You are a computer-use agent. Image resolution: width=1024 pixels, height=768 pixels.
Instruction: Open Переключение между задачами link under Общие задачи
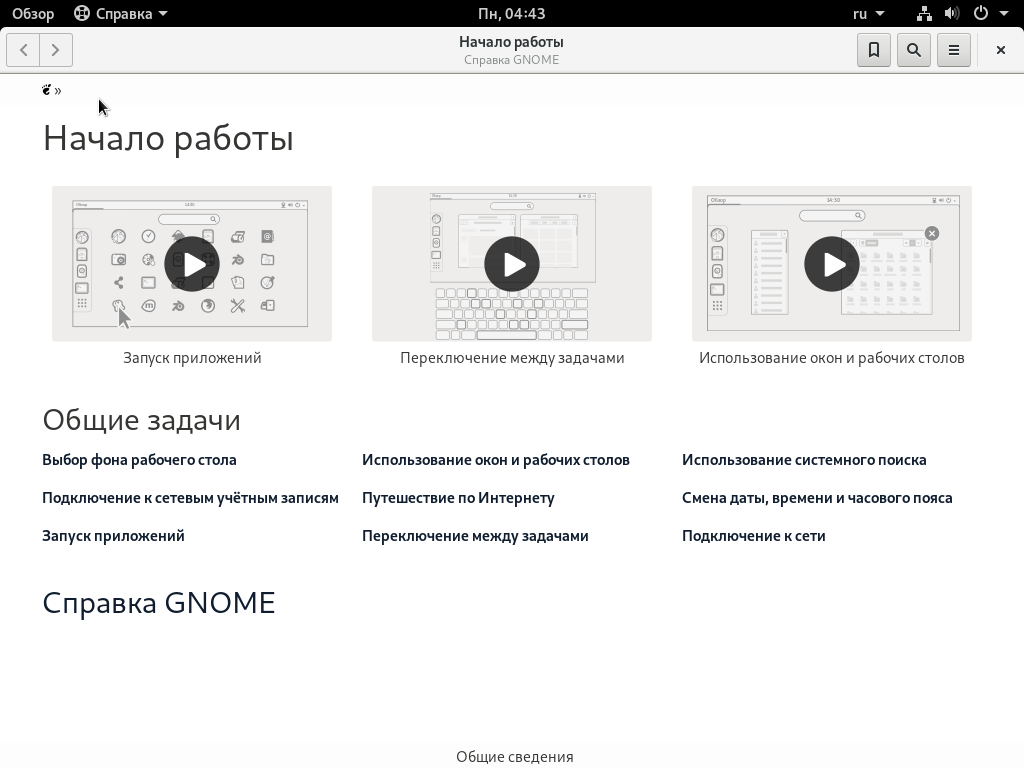pyautogui.click(x=475, y=536)
